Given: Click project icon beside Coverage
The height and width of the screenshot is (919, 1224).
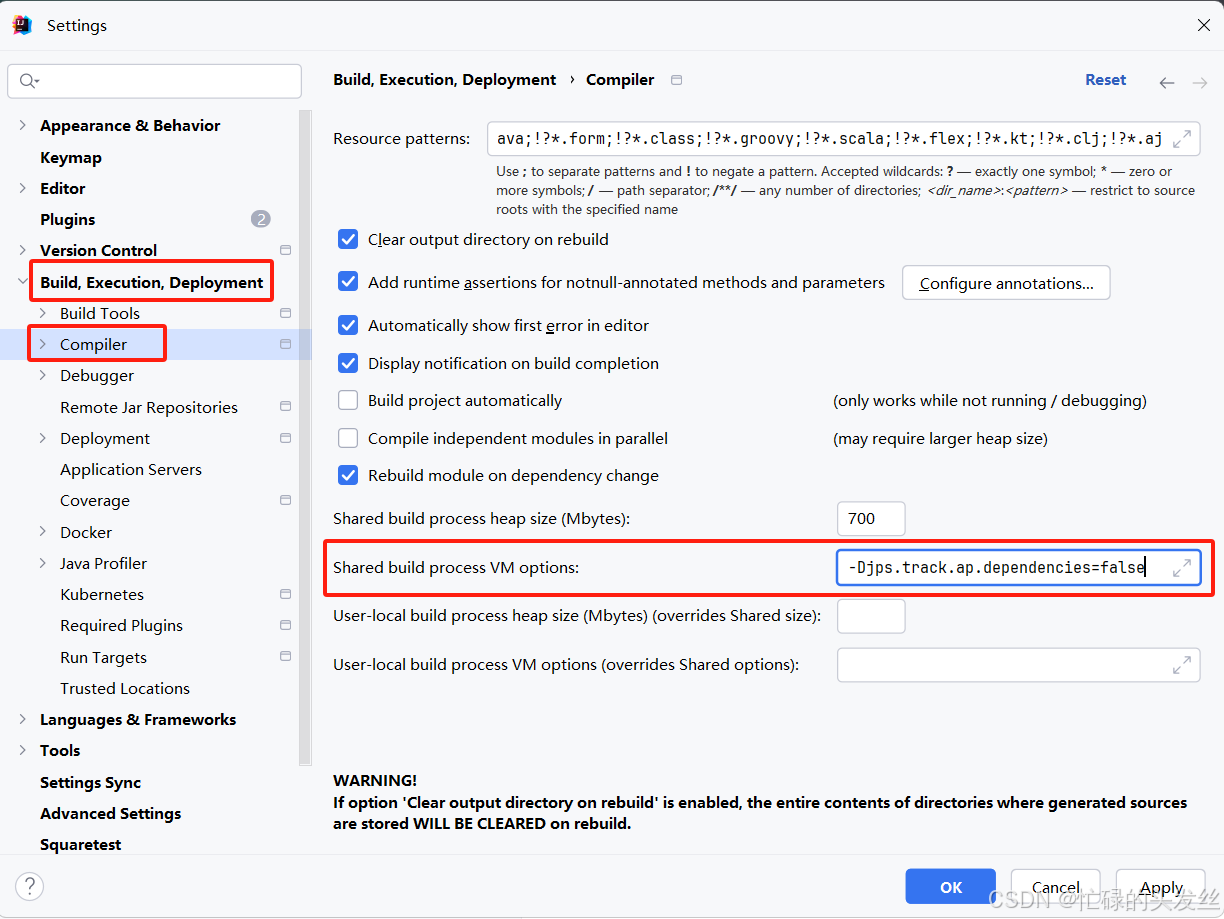Looking at the screenshot, I should 286,500.
